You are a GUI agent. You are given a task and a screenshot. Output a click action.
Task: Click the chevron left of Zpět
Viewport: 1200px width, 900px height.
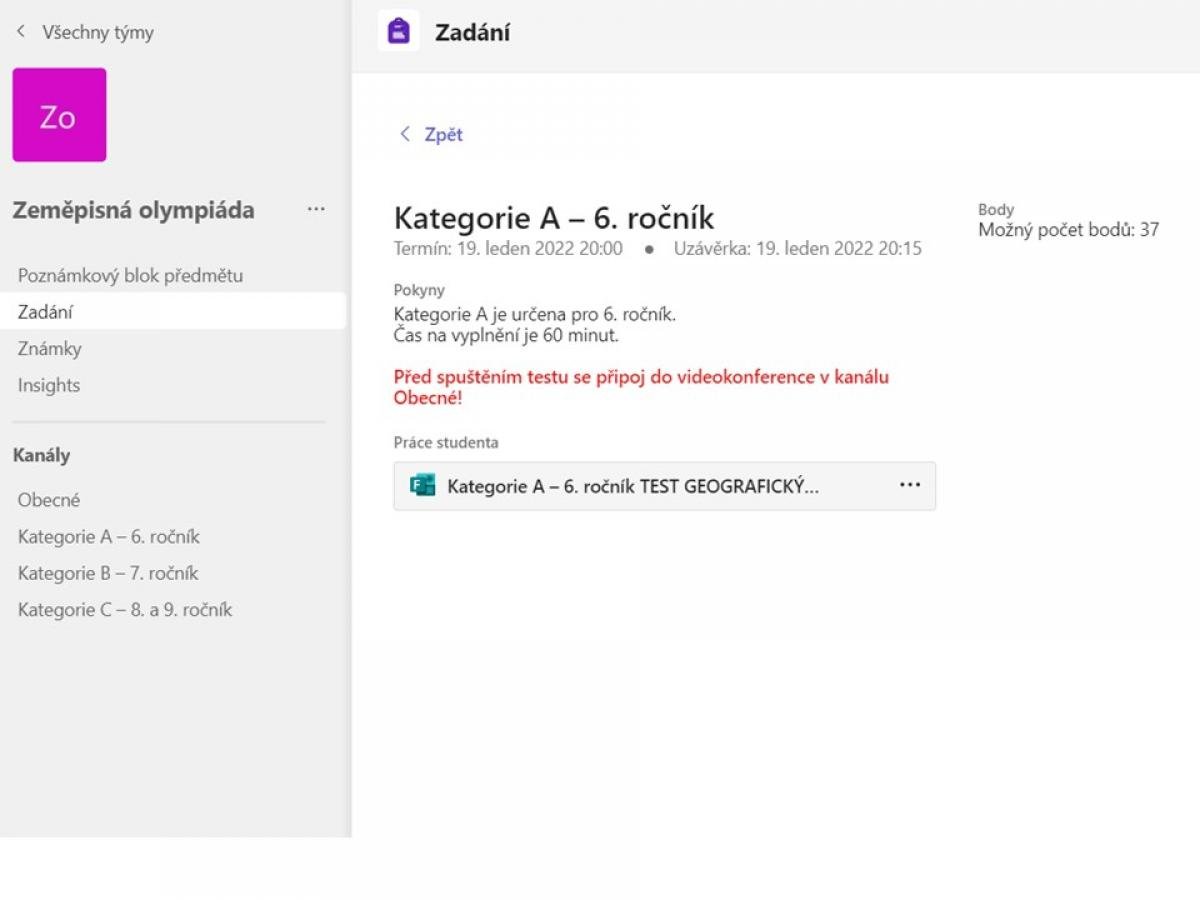[x=405, y=134]
